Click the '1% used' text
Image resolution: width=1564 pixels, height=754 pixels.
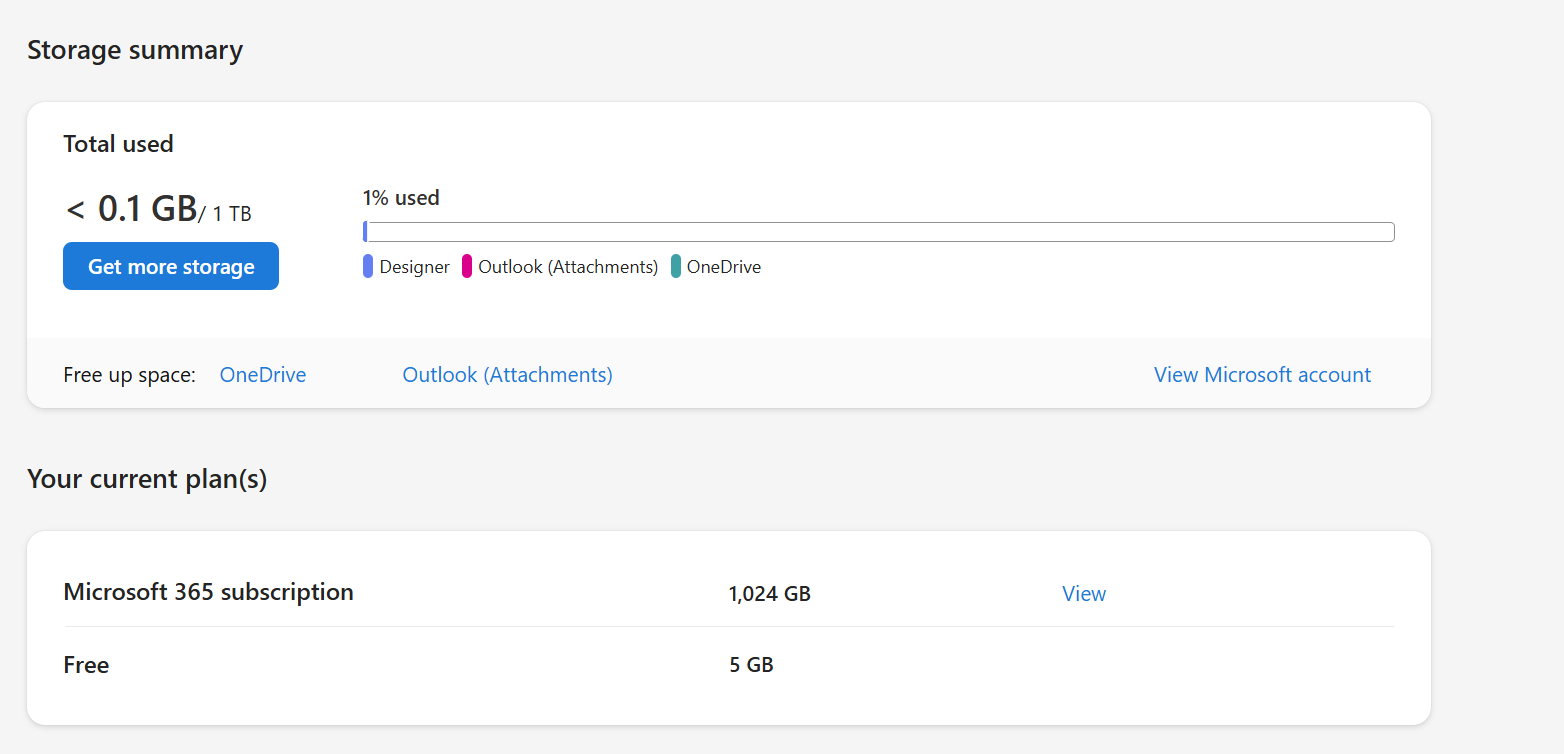click(401, 198)
